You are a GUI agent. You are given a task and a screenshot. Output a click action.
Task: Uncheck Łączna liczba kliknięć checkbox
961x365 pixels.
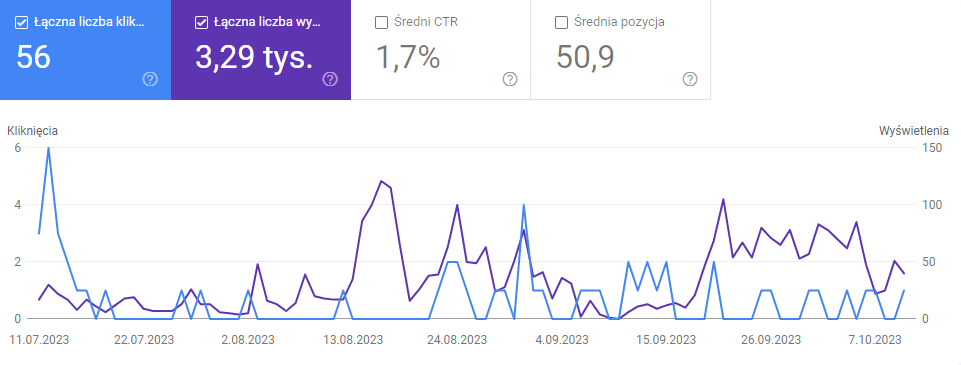[x=21, y=23]
